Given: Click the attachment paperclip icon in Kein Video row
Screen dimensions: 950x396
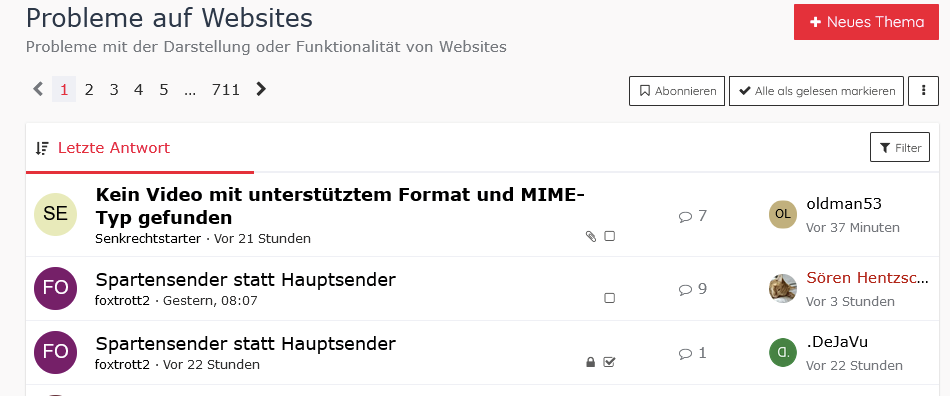Looking at the screenshot, I should [591, 236].
